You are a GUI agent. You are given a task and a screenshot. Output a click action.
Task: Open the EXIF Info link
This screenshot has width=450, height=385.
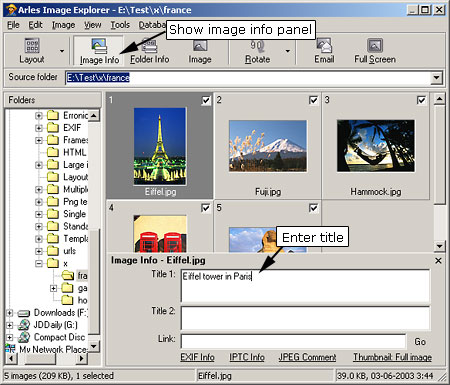click(x=197, y=357)
